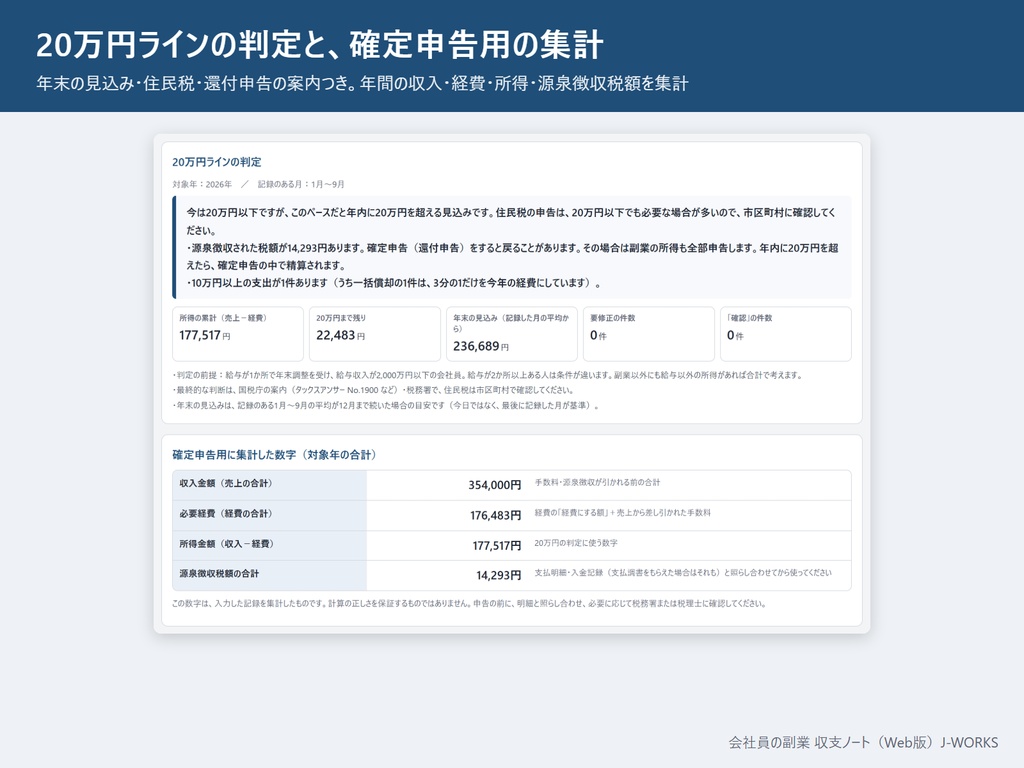Screen dimensions: 1024x768
Task: Click the 源泉徴収税額の合計 row label
Action: (x=219, y=573)
